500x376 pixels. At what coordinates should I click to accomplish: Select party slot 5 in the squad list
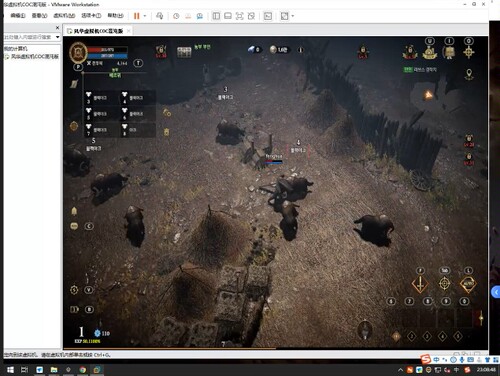point(101,114)
